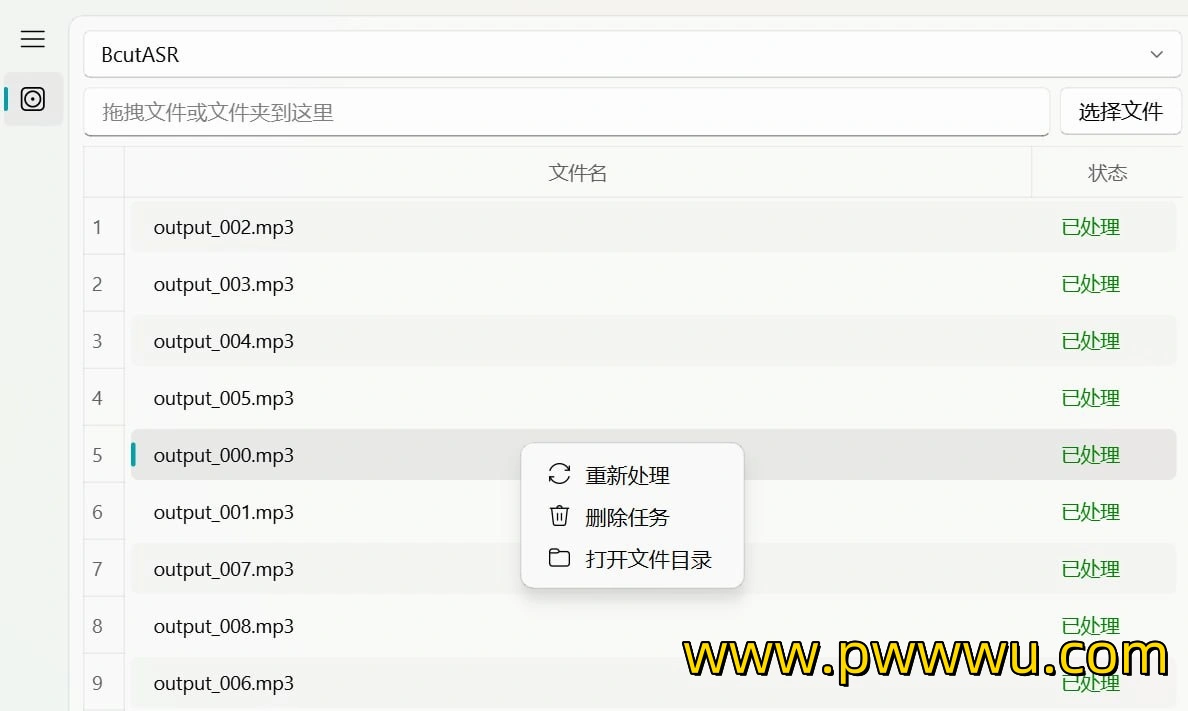Click 已处理 status of output_003.mp3
This screenshot has height=711, width=1188.
(x=1090, y=283)
